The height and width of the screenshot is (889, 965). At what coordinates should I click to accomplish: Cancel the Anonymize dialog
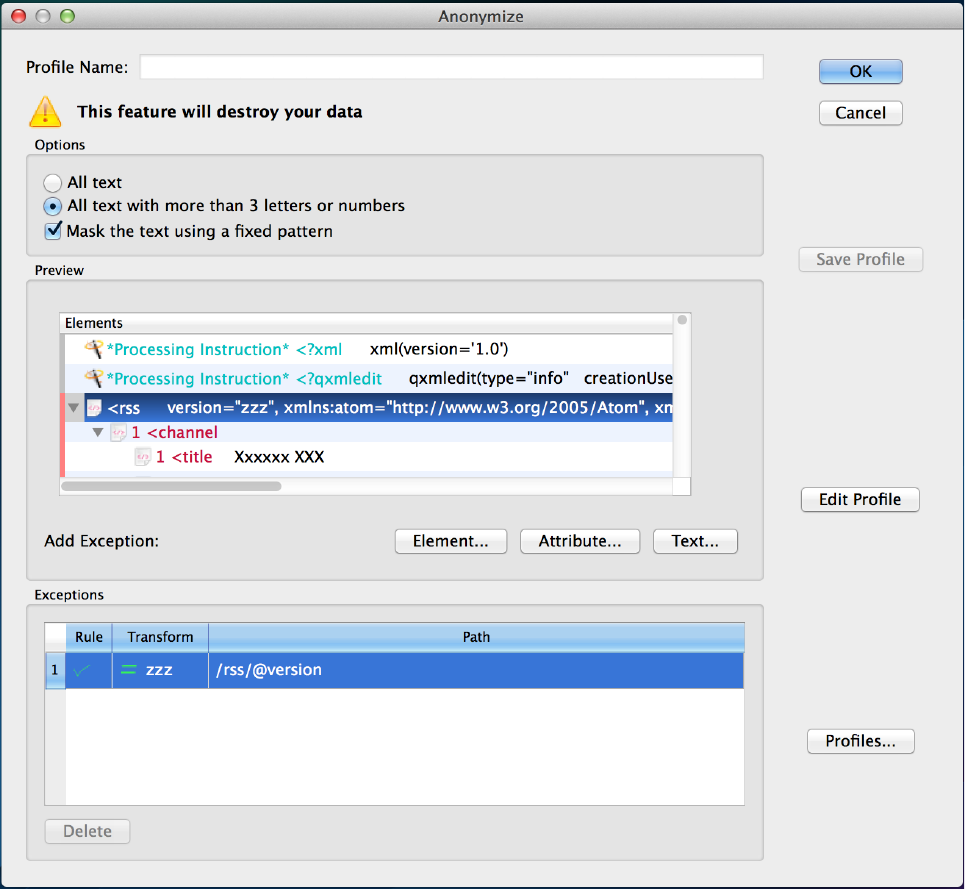(x=860, y=113)
